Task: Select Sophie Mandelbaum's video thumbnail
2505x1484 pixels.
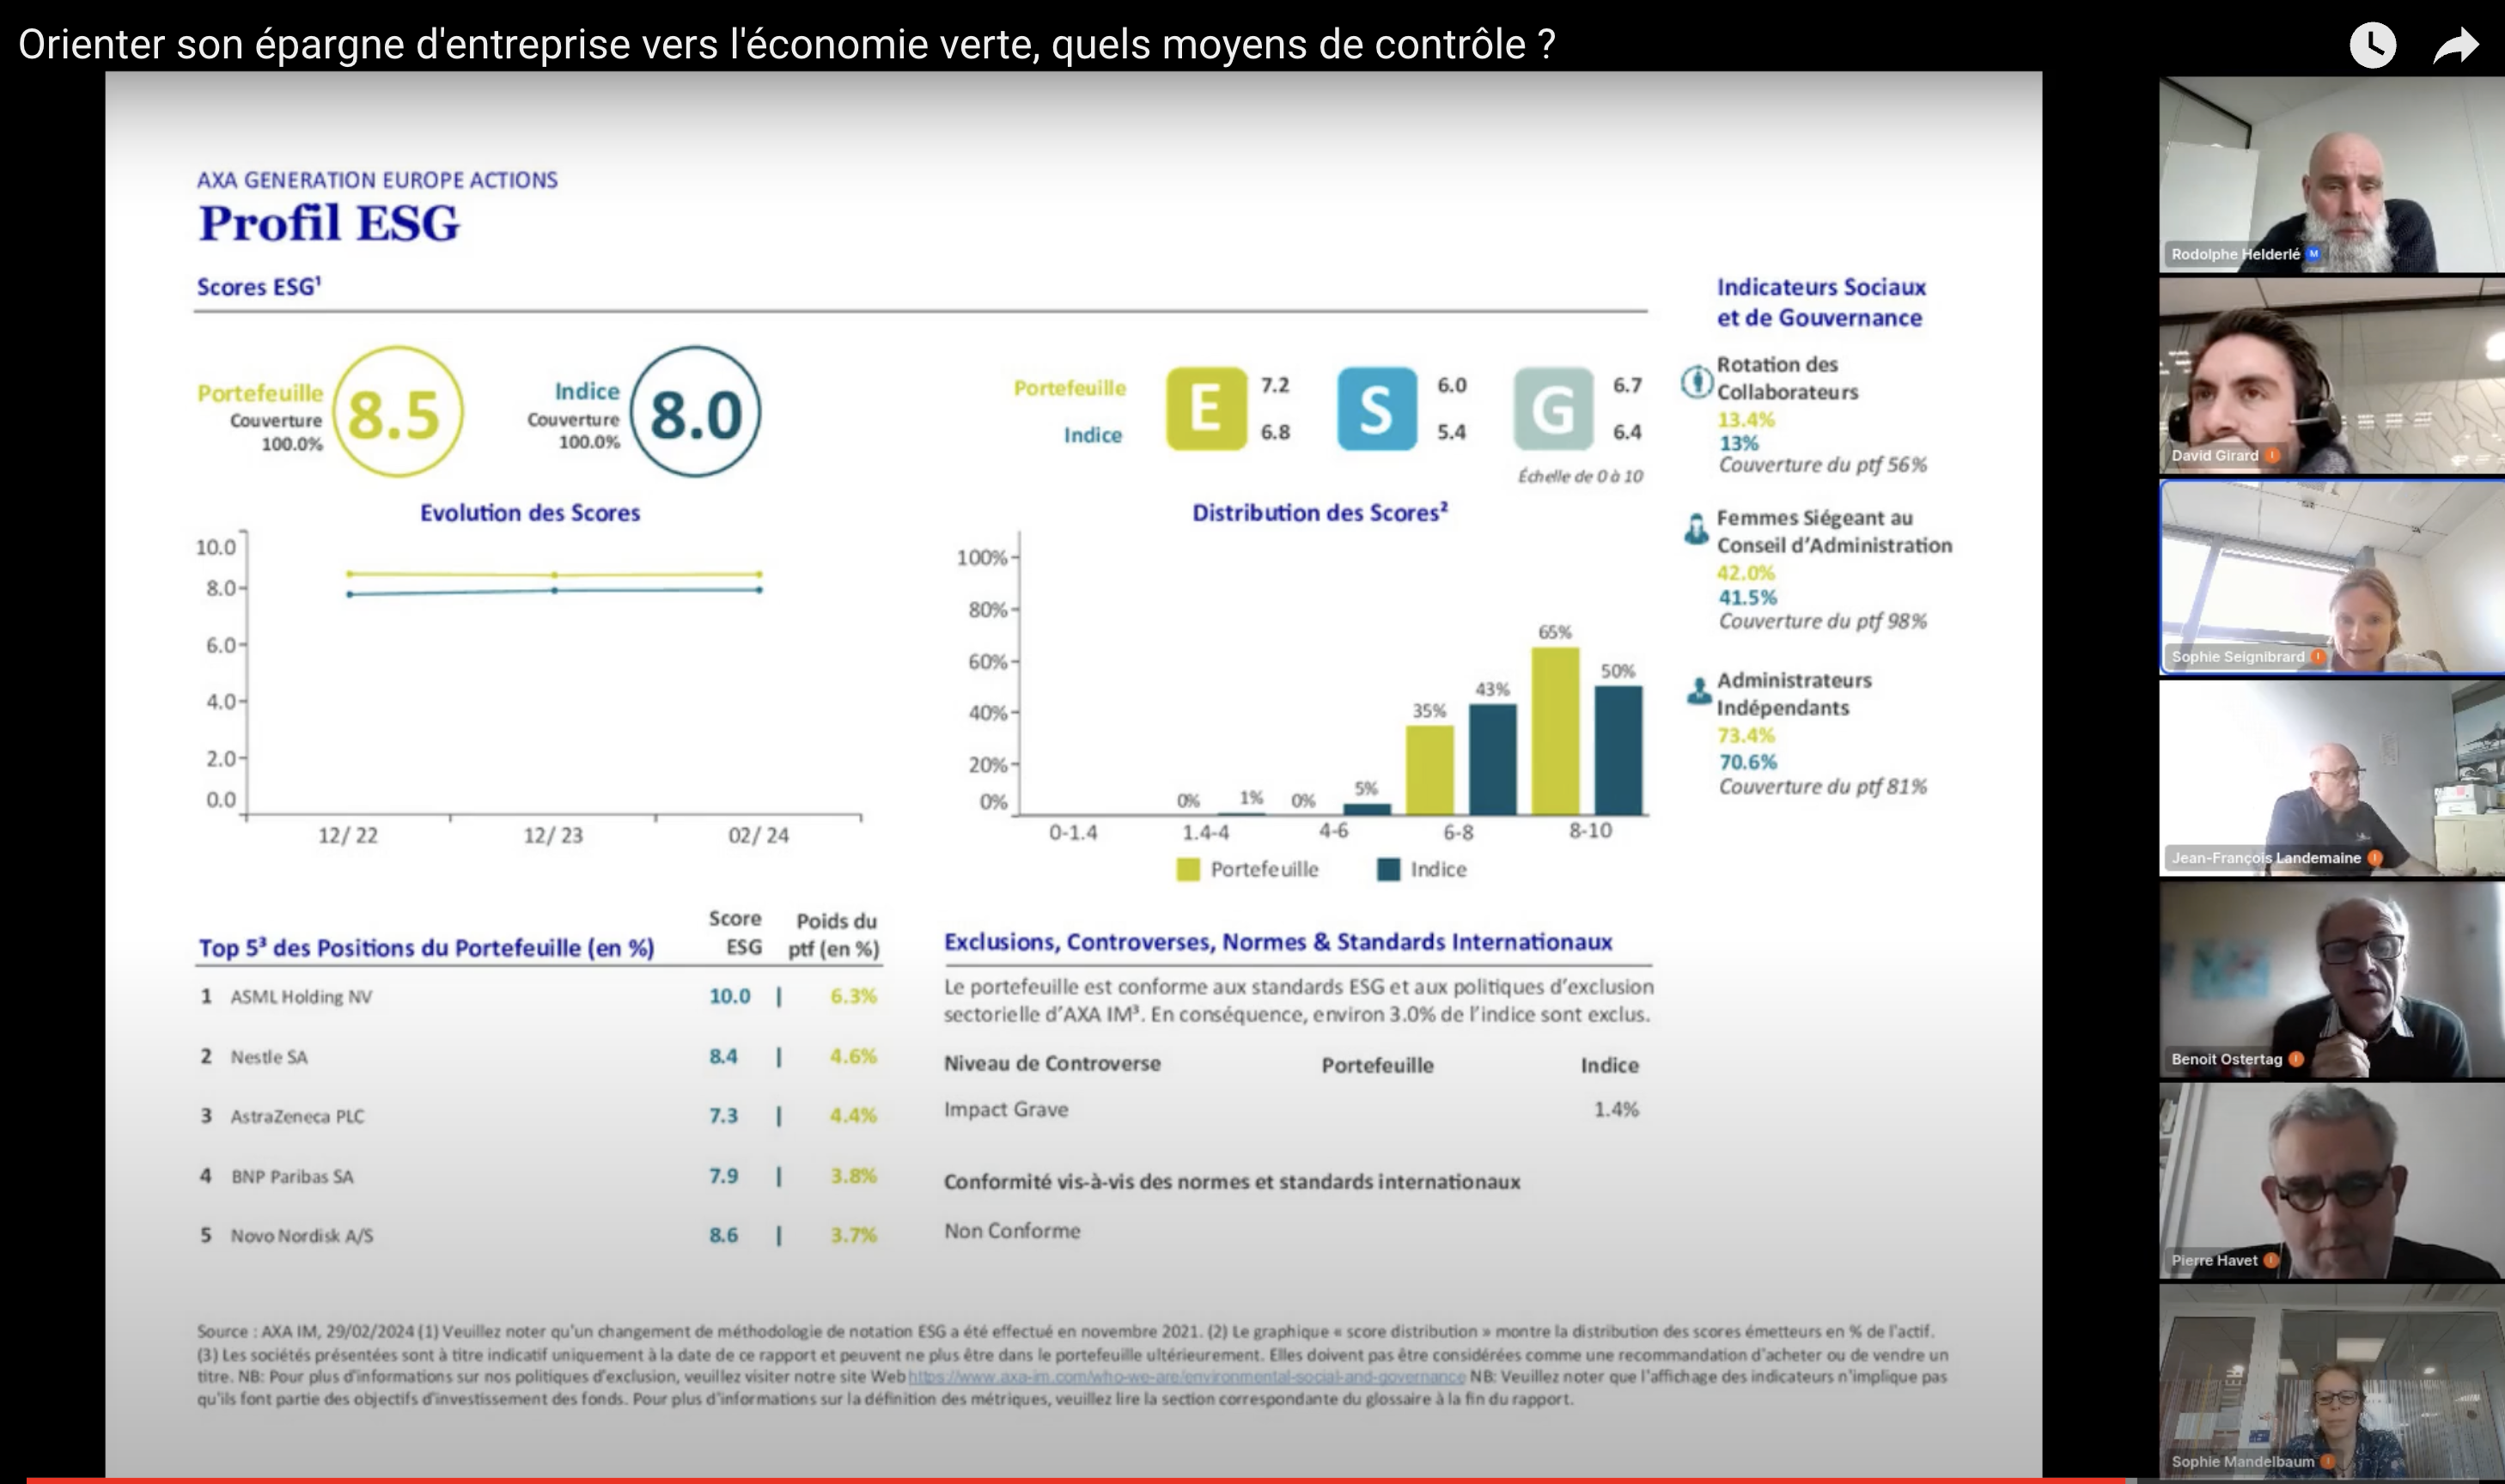Action: click(2331, 1382)
